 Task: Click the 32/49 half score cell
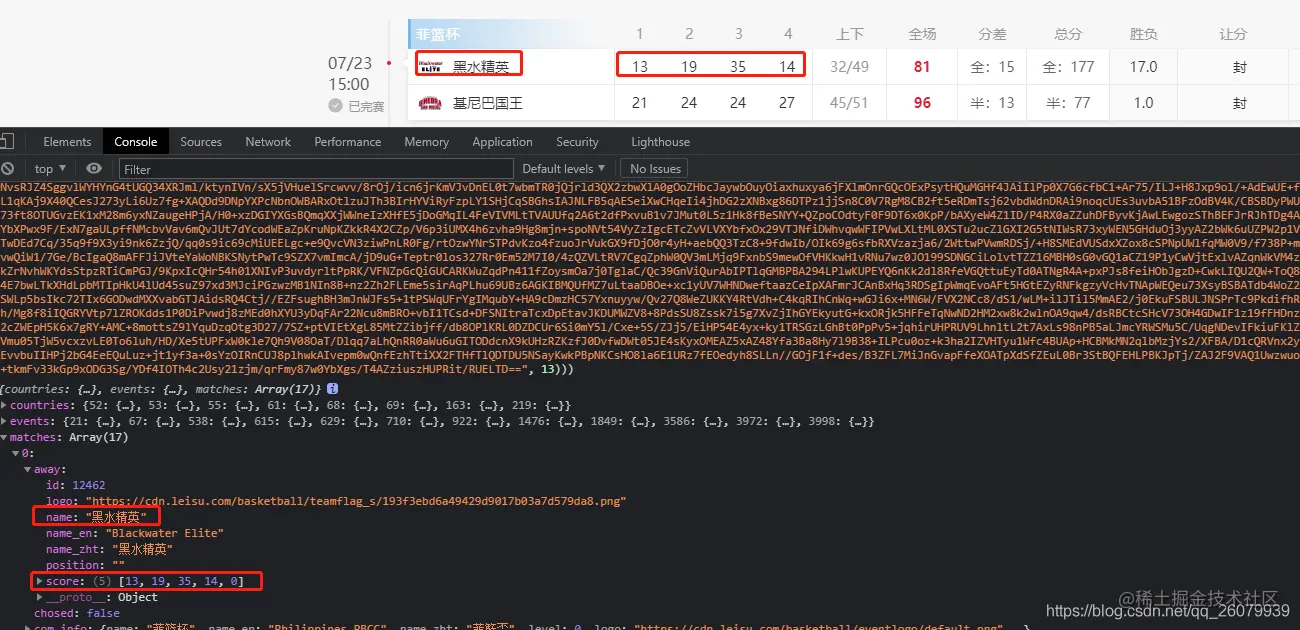pos(850,67)
